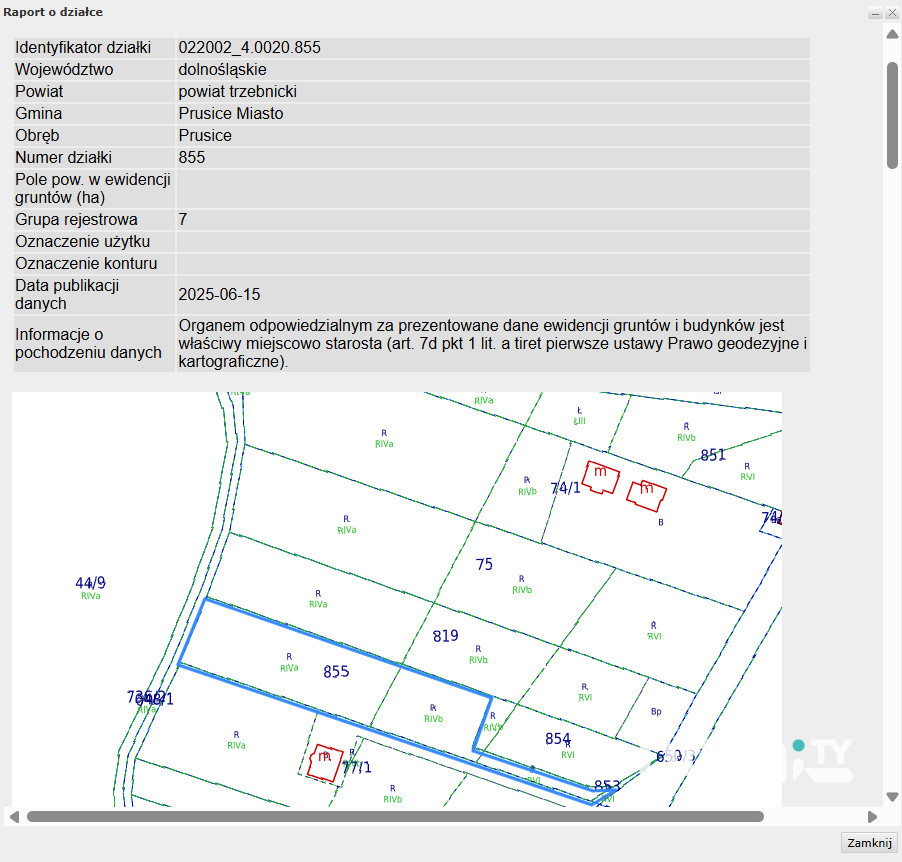Close the report window with X
The image size is (902, 862).
point(890,13)
